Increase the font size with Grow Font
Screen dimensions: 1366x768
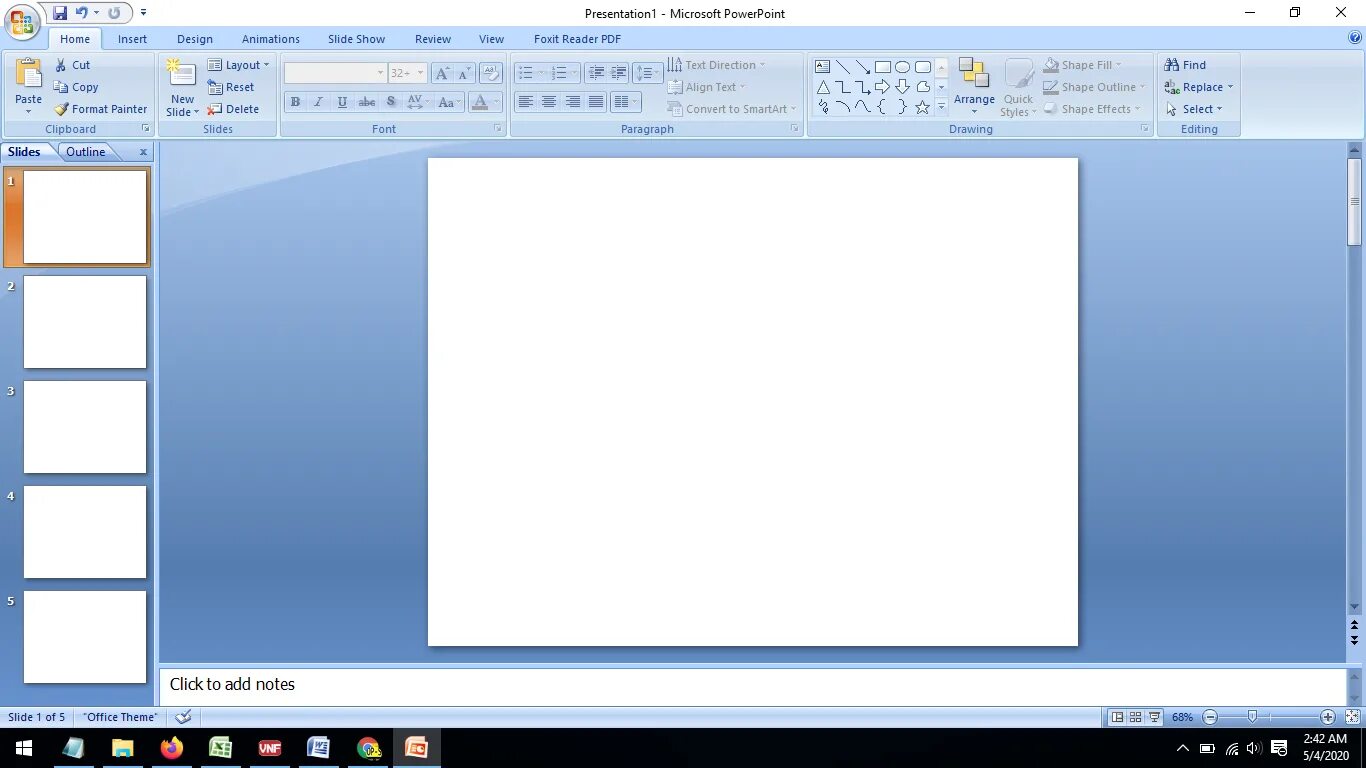pyautogui.click(x=442, y=73)
